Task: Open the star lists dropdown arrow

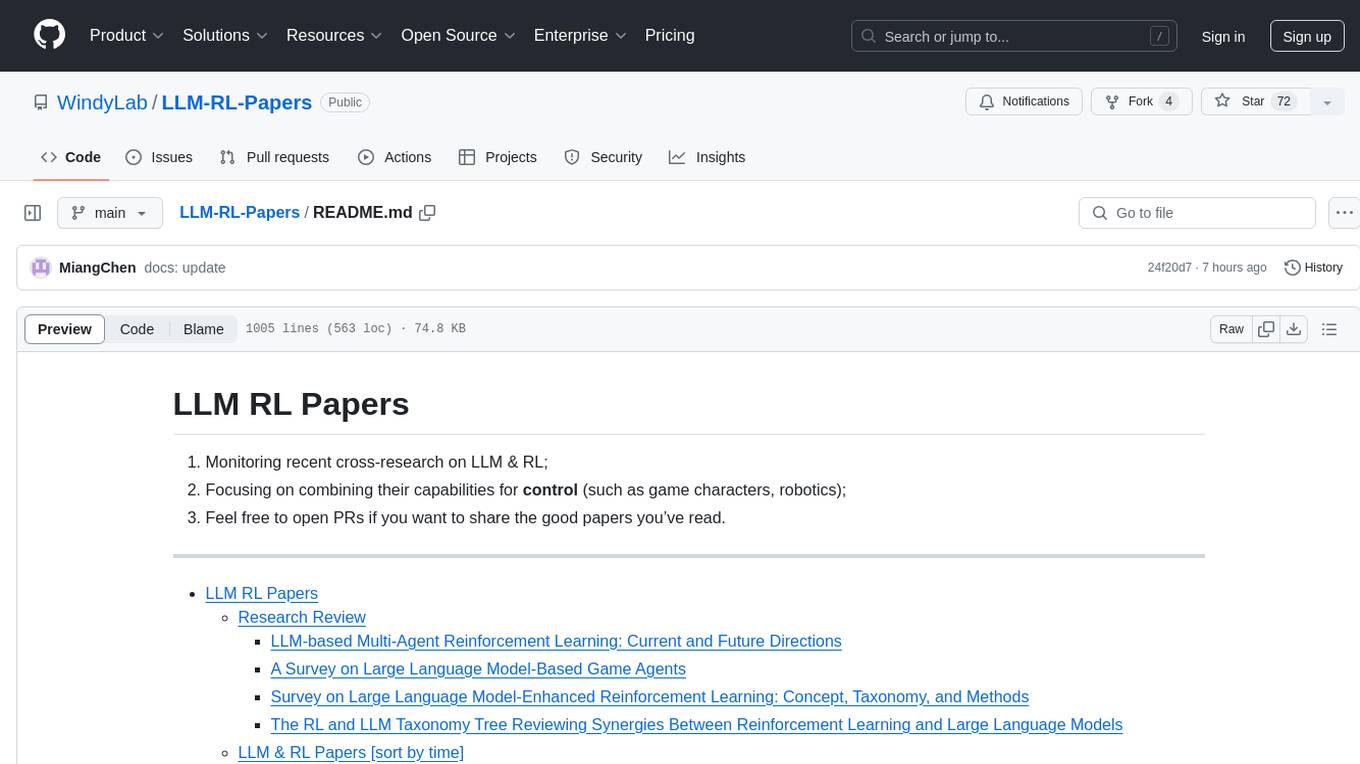Action: pos(1327,102)
